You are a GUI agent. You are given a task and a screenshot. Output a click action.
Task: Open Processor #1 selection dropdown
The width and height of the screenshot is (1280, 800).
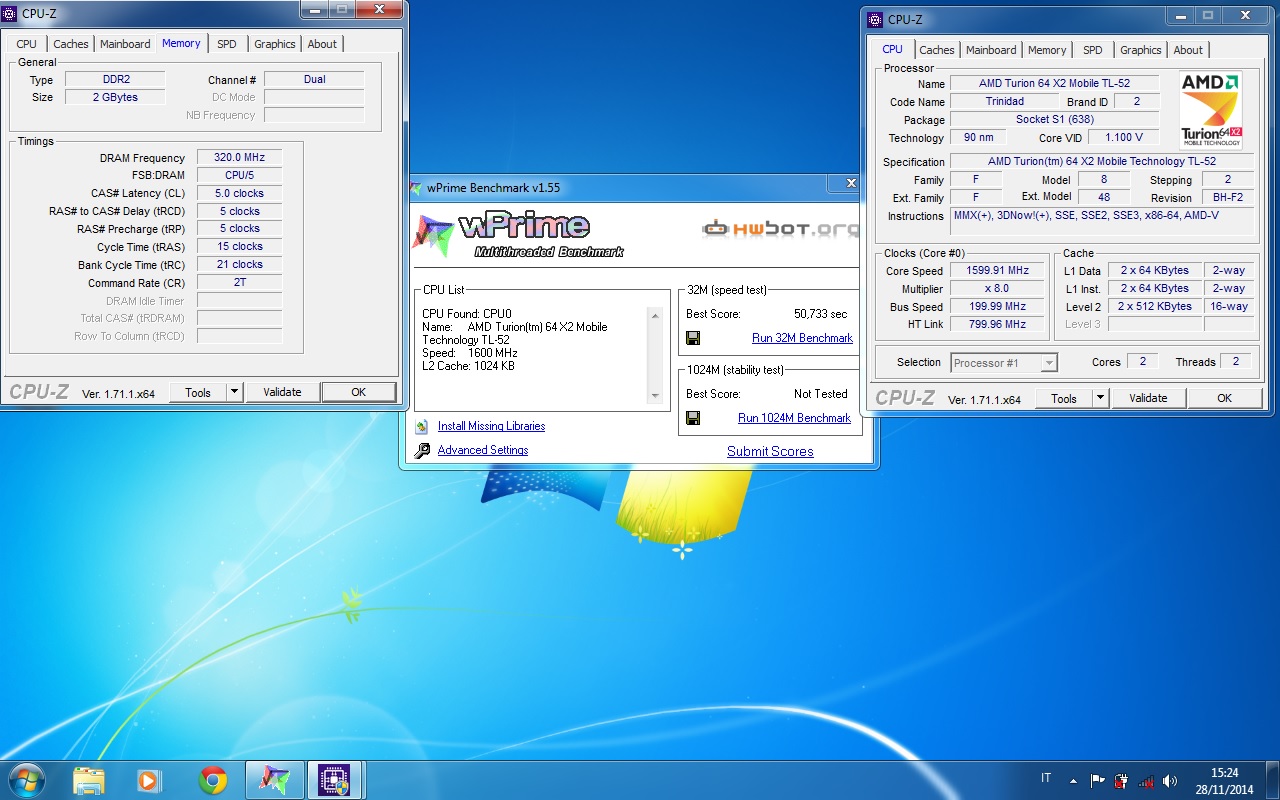(1004, 363)
